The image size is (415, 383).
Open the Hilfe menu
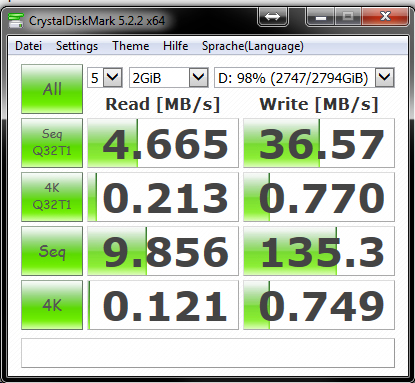(175, 46)
